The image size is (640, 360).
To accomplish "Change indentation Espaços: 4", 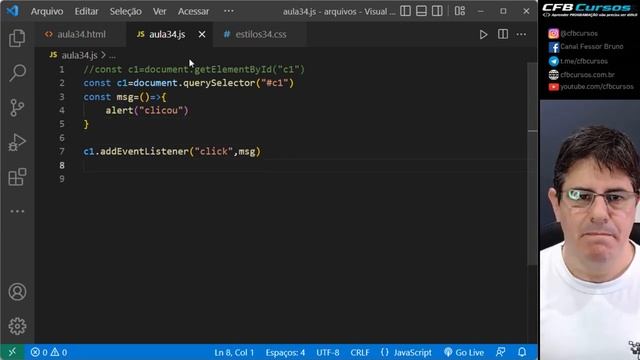I will [285, 352].
